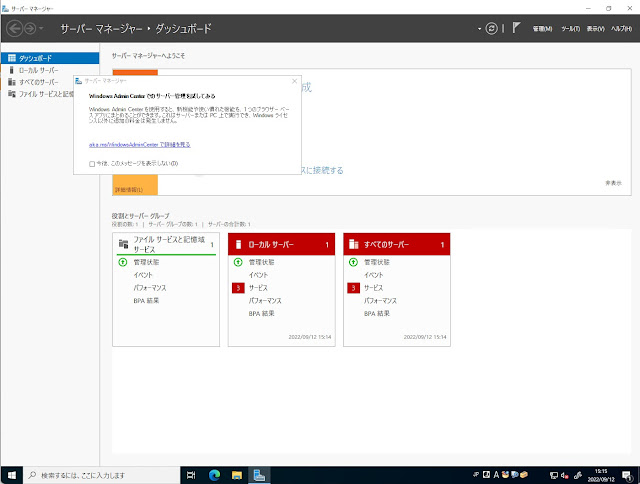
Task: Click the ローカル サーバー tile server icon
Action: coord(238,244)
